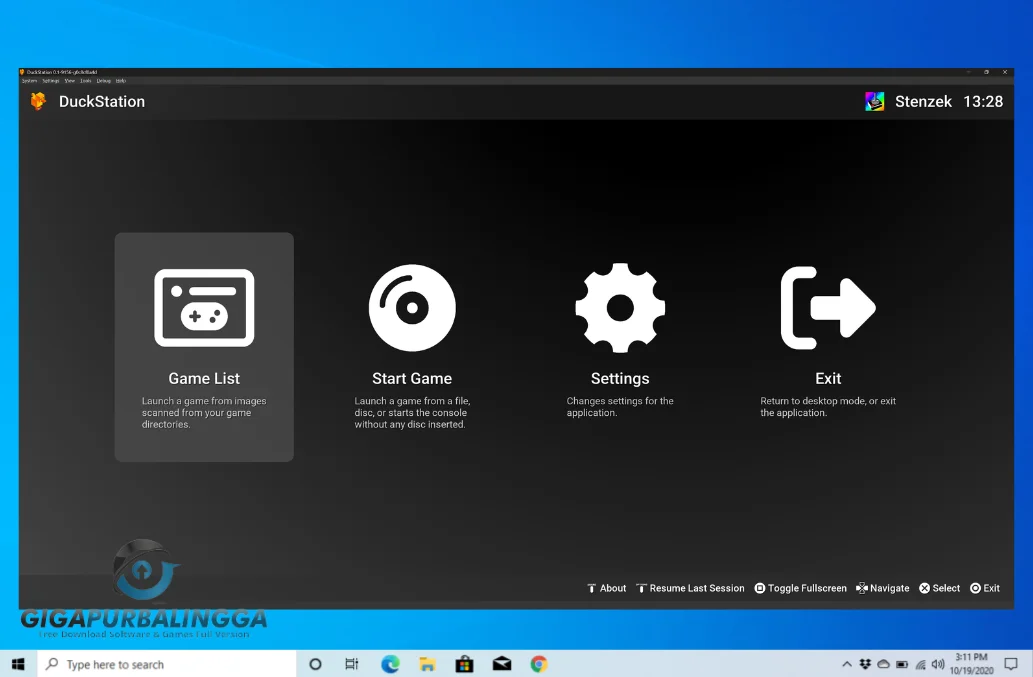Maximize or restore the DuckStation window

(986, 72)
